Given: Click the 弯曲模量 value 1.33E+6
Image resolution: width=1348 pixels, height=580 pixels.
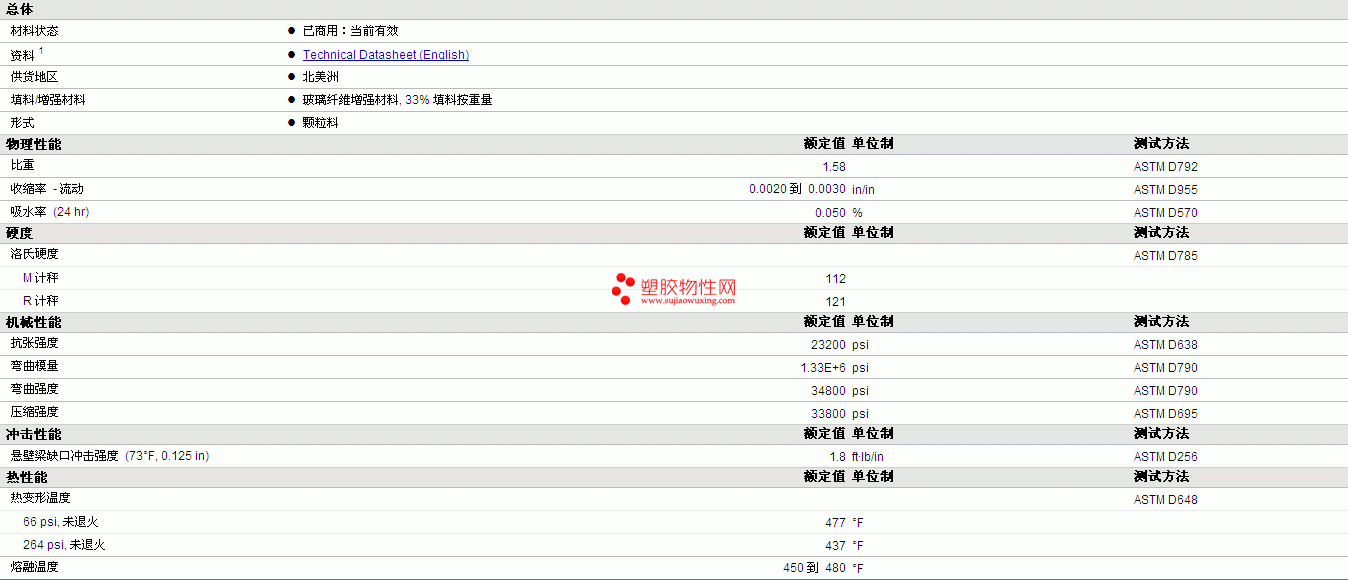Looking at the screenshot, I should pyautogui.click(x=823, y=368).
